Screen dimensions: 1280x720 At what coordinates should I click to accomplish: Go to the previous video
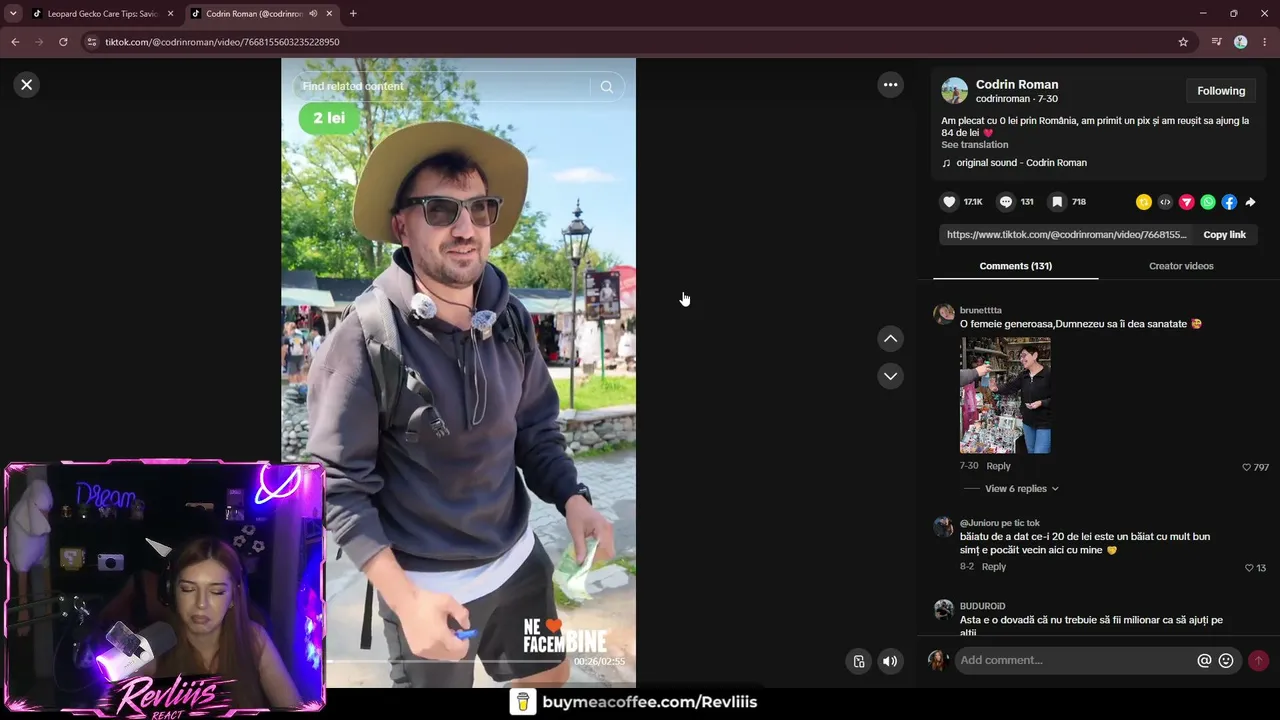point(890,339)
